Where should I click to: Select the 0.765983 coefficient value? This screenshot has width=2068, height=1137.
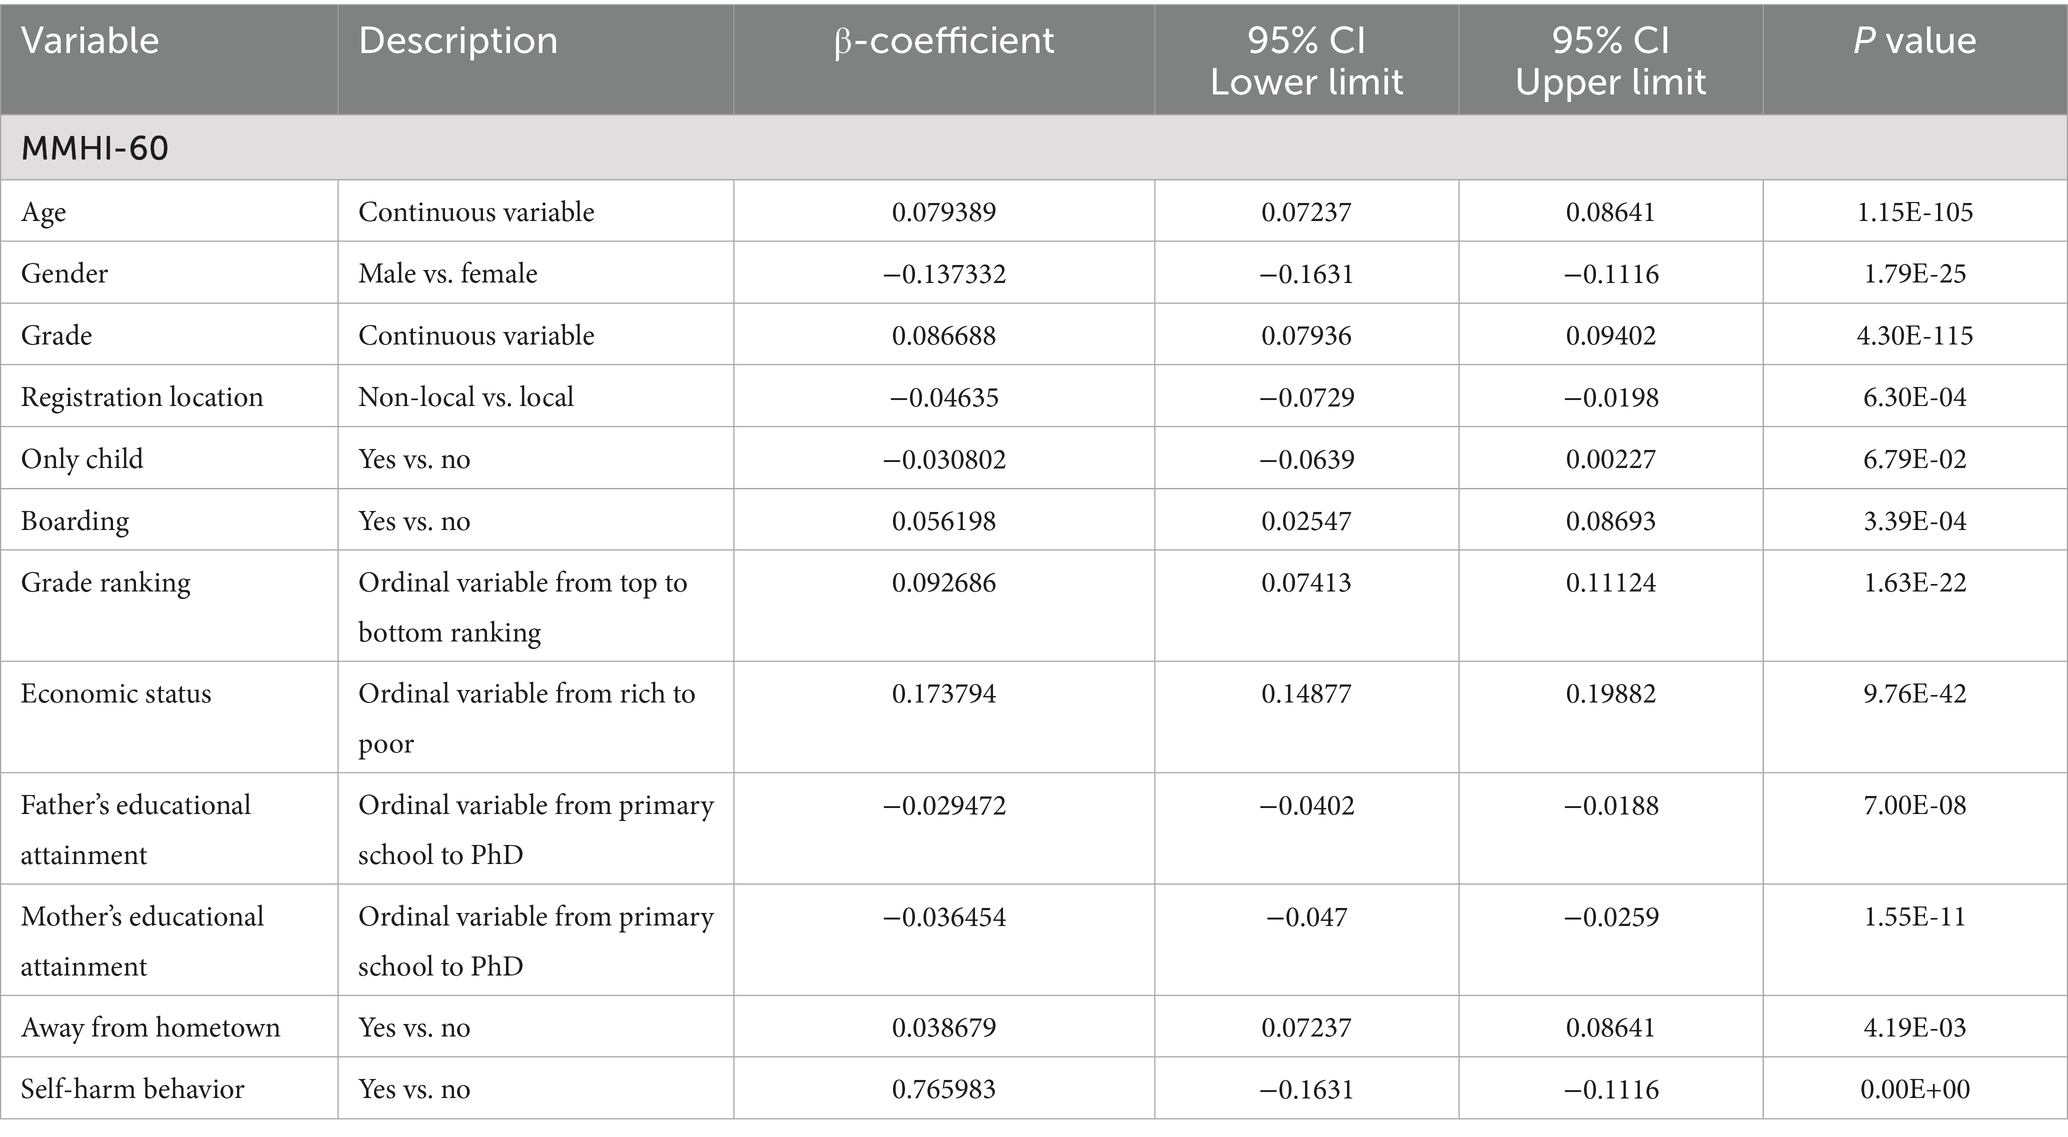[944, 1089]
